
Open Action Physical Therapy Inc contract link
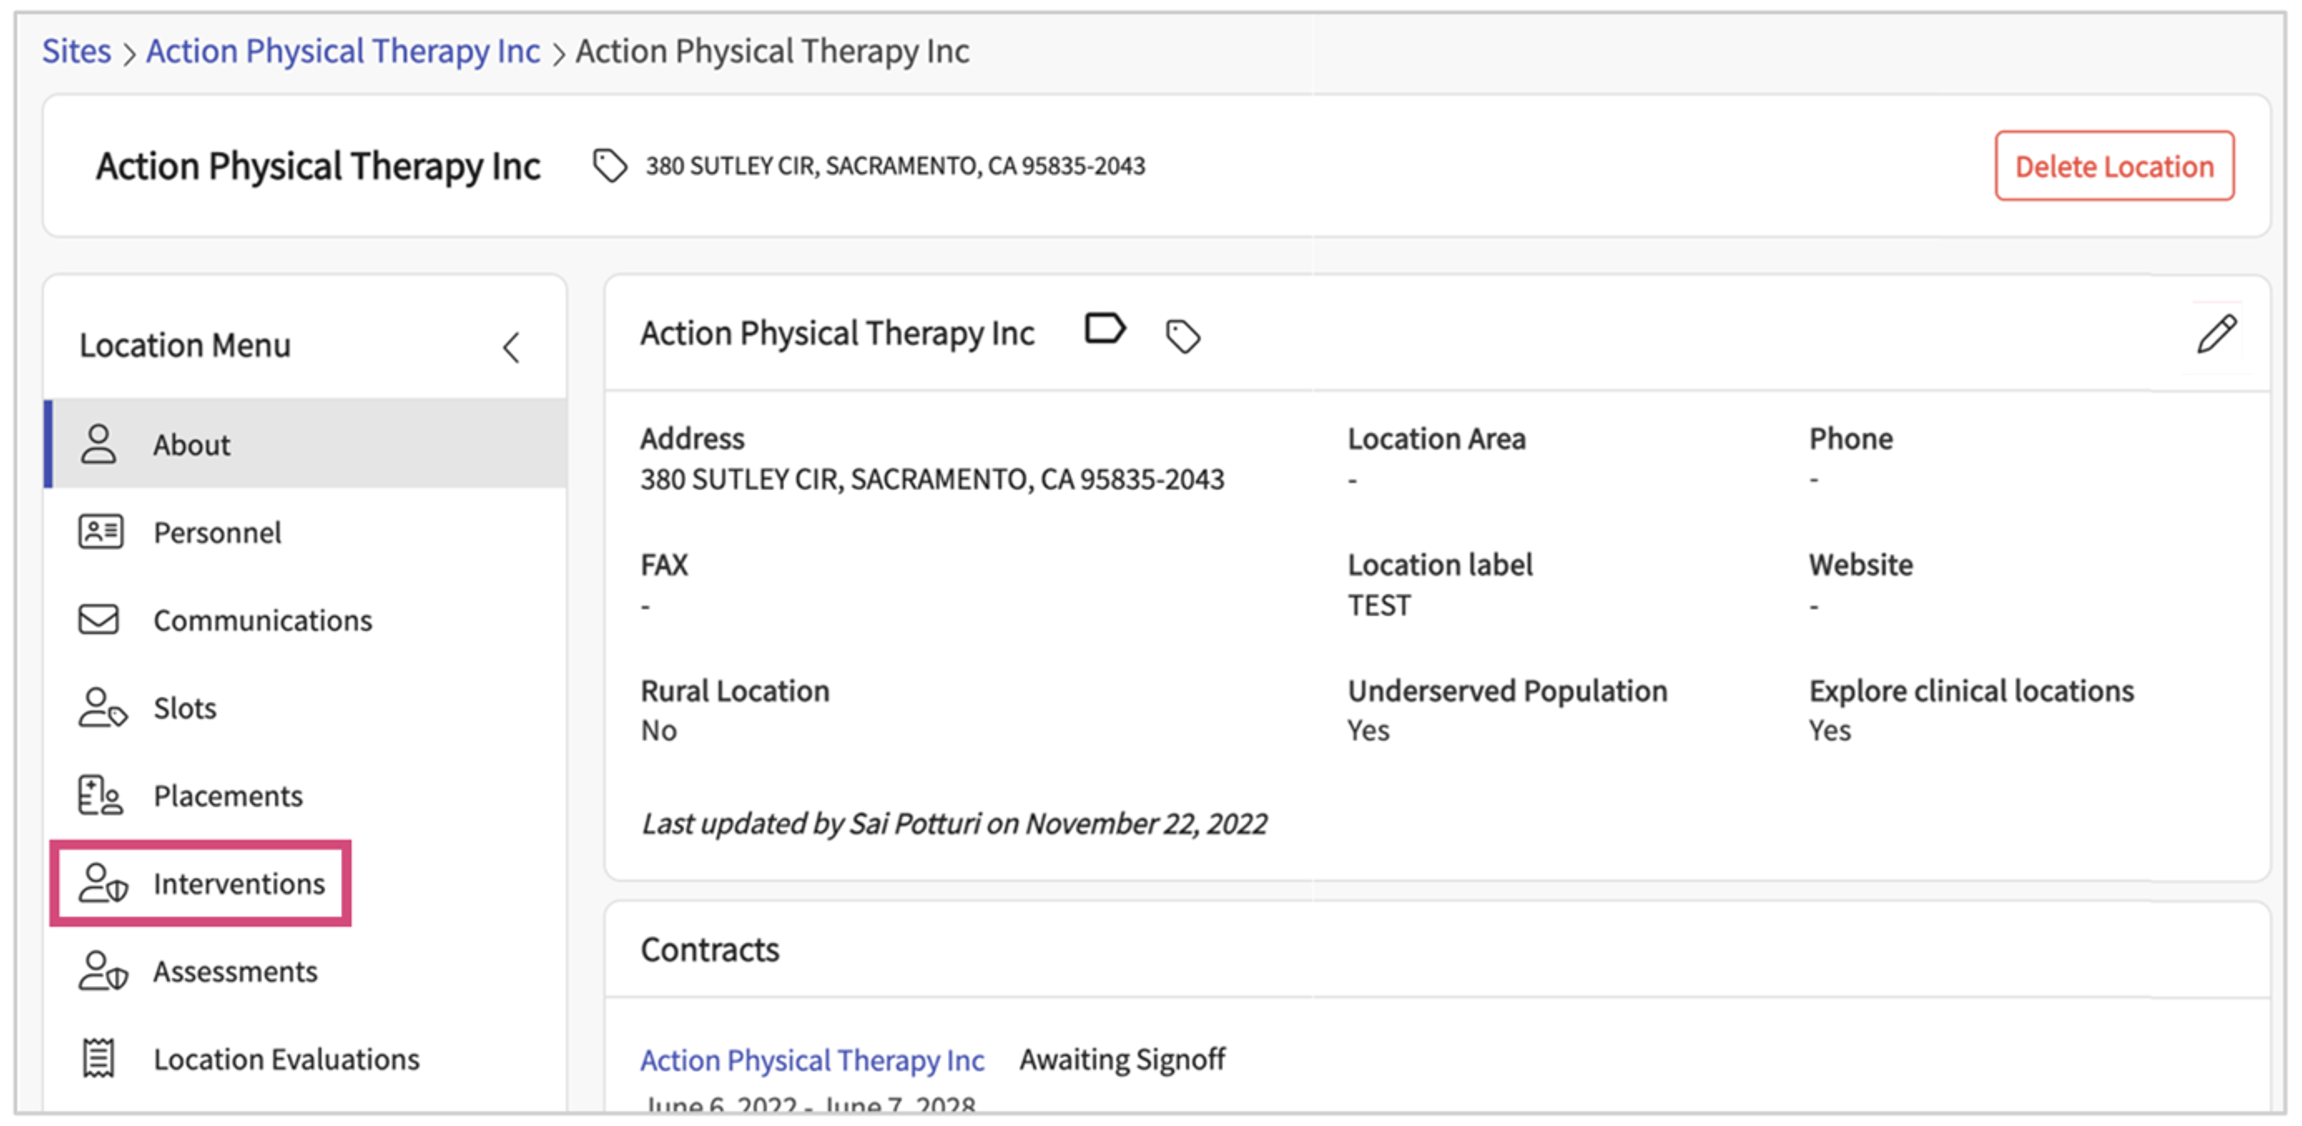coord(812,1060)
